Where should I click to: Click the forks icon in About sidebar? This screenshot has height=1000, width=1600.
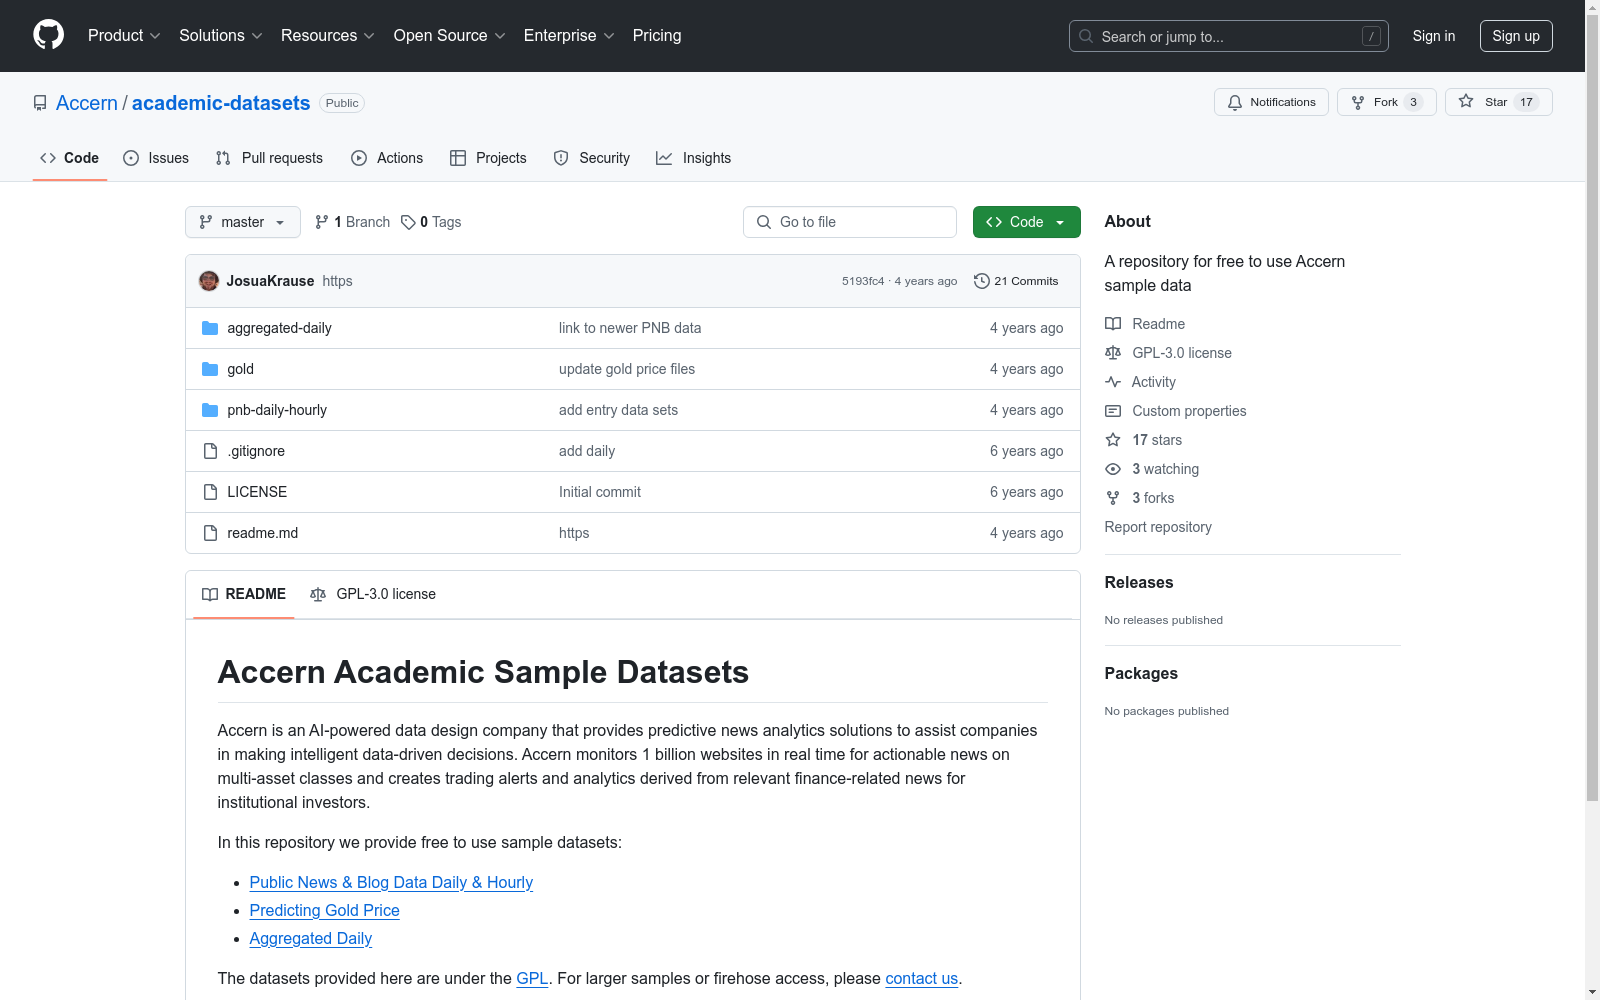[x=1113, y=498]
